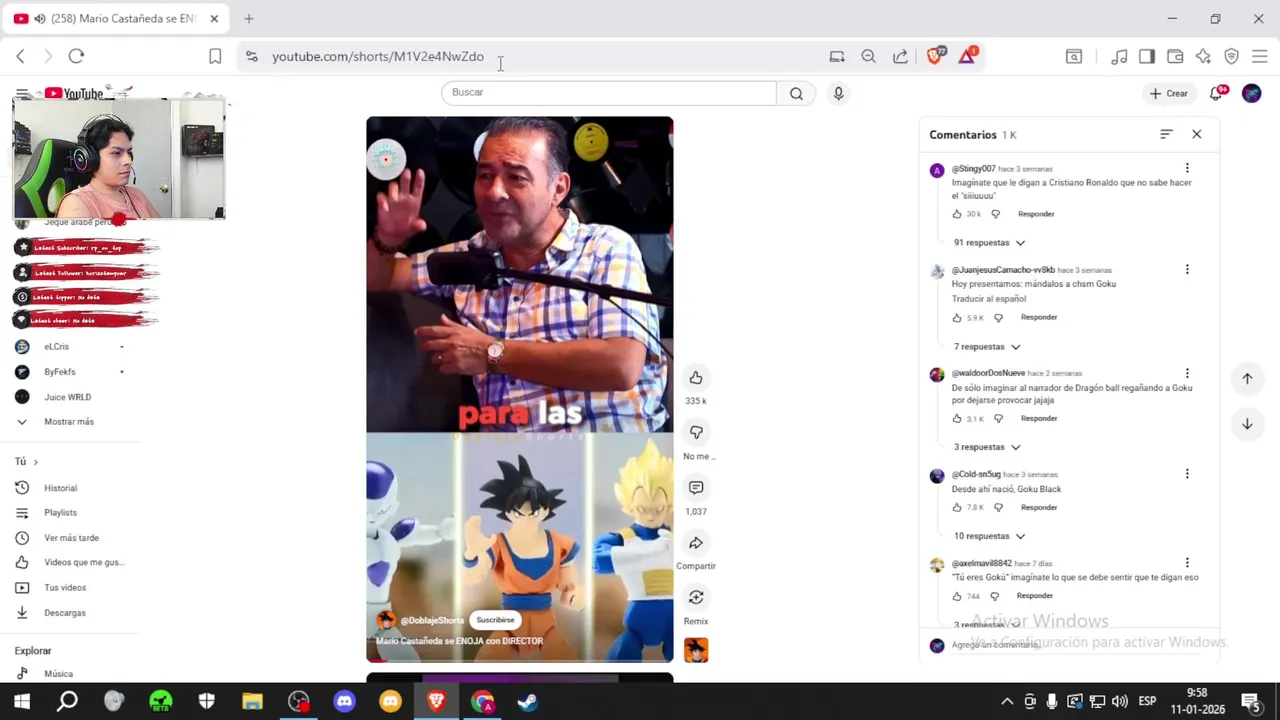Open Steam from the Windows taskbar
Image resolution: width=1280 pixels, height=720 pixels.
click(527, 702)
